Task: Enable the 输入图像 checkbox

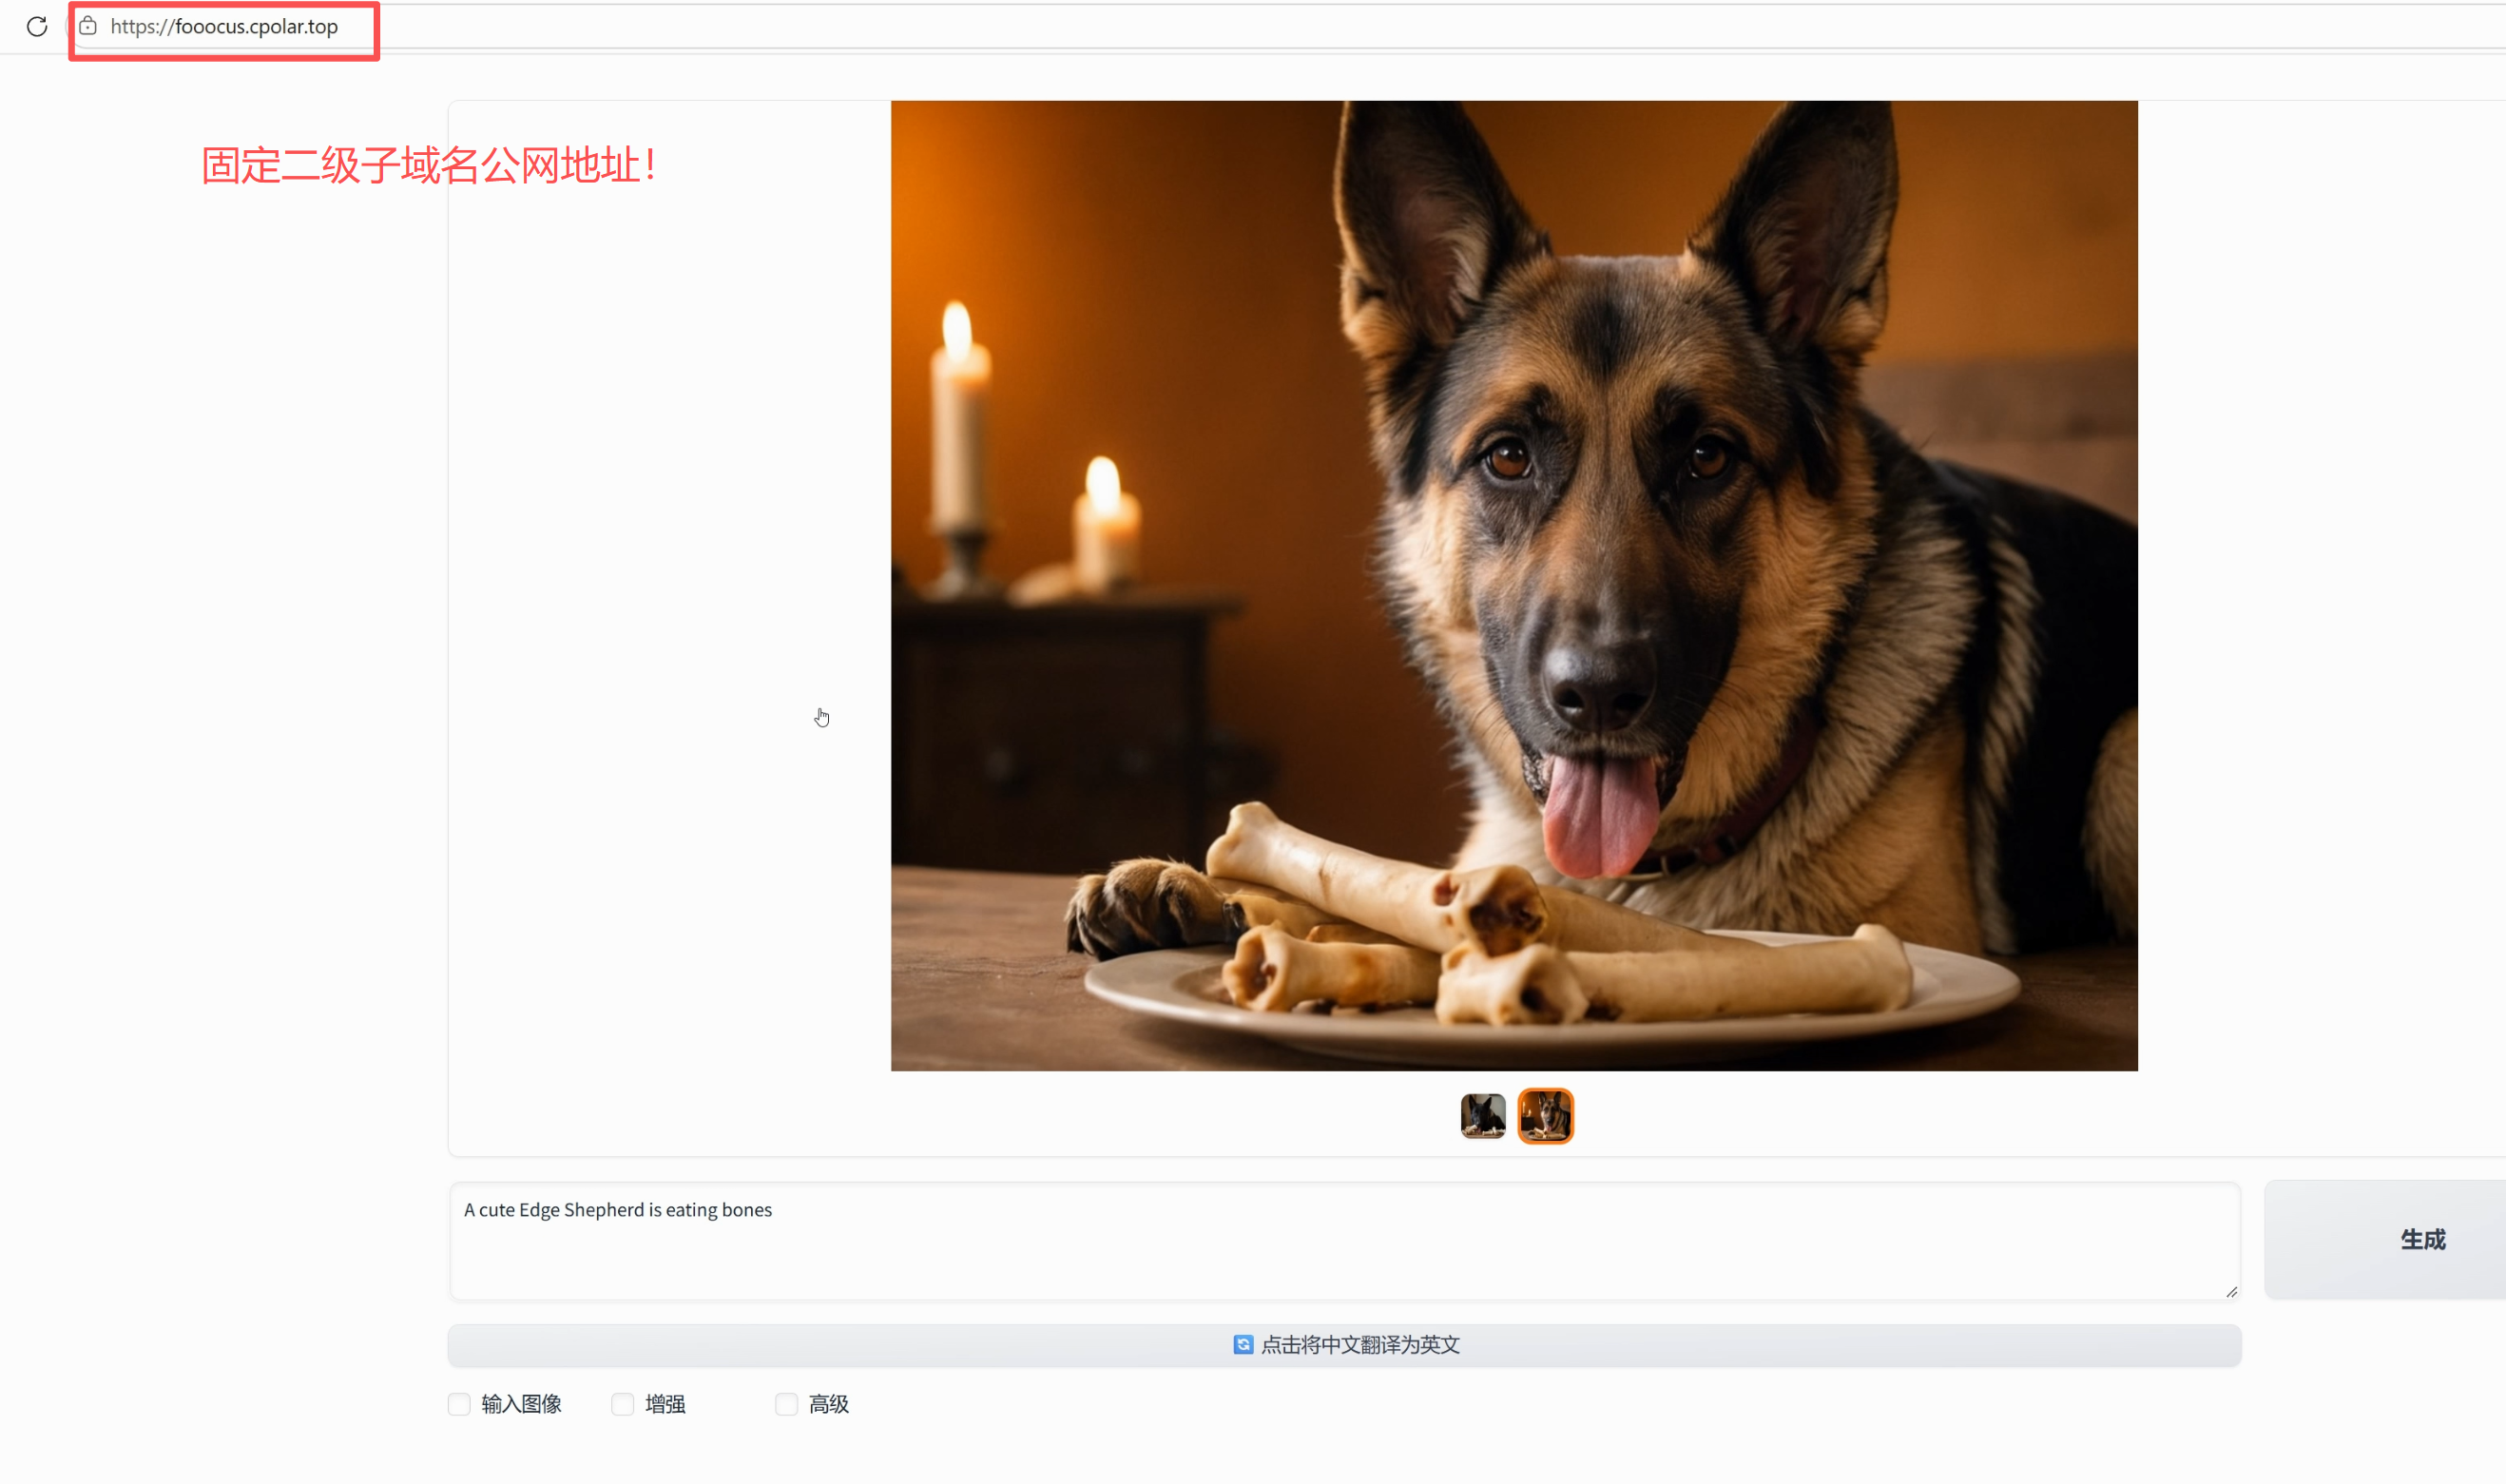Action: click(459, 1405)
